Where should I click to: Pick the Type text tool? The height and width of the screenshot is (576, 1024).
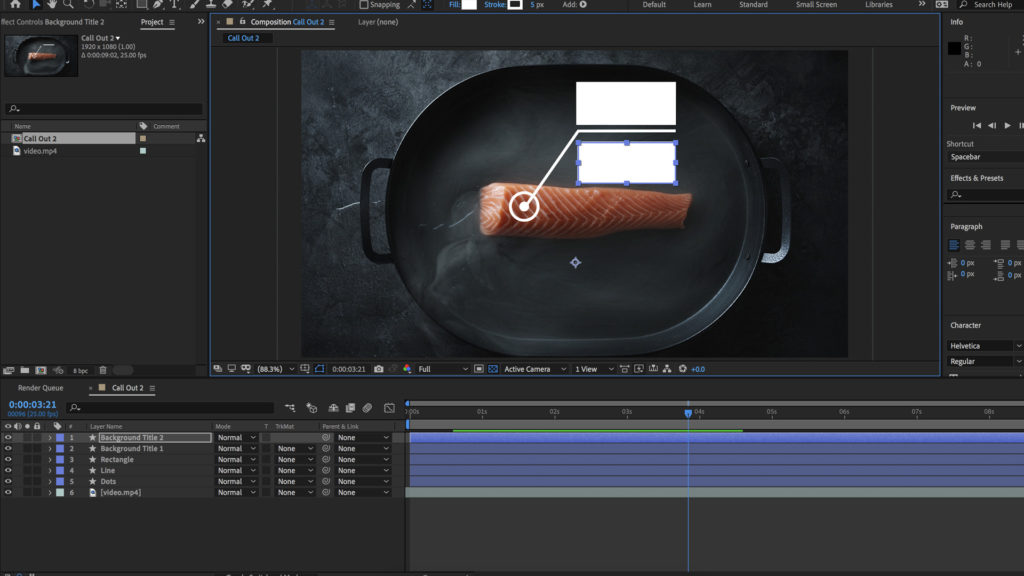[174, 4]
